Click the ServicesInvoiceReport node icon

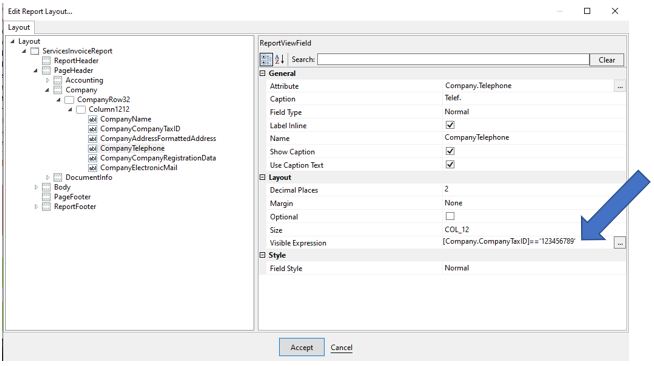click(x=35, y=51)
